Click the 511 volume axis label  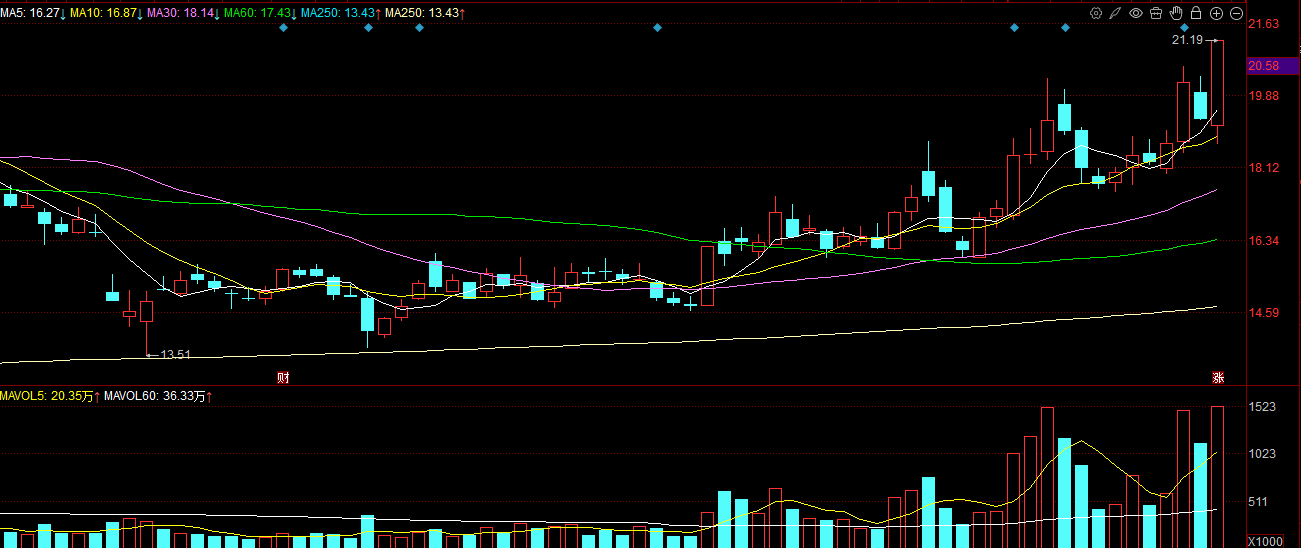coord(1260,502)
